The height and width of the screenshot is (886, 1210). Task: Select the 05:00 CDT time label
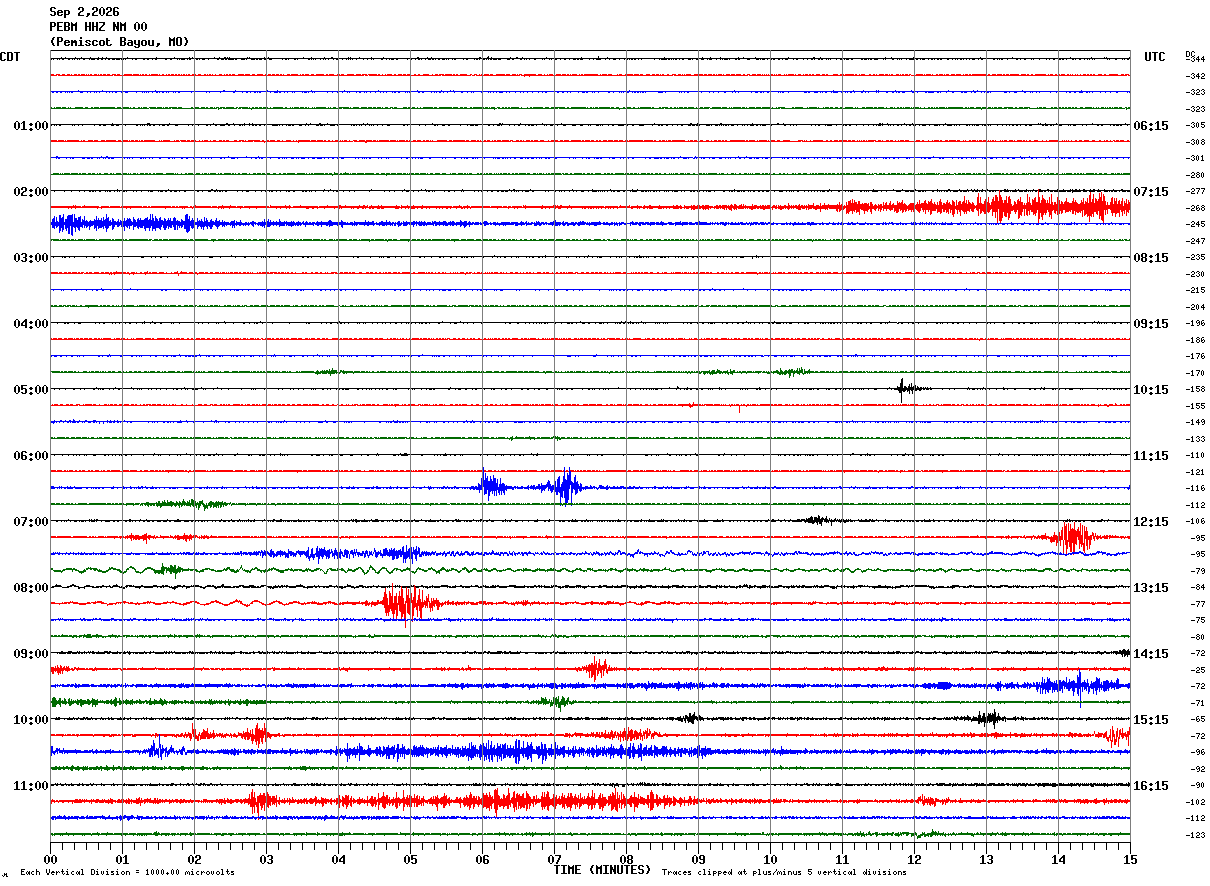[x=31, y=390]
